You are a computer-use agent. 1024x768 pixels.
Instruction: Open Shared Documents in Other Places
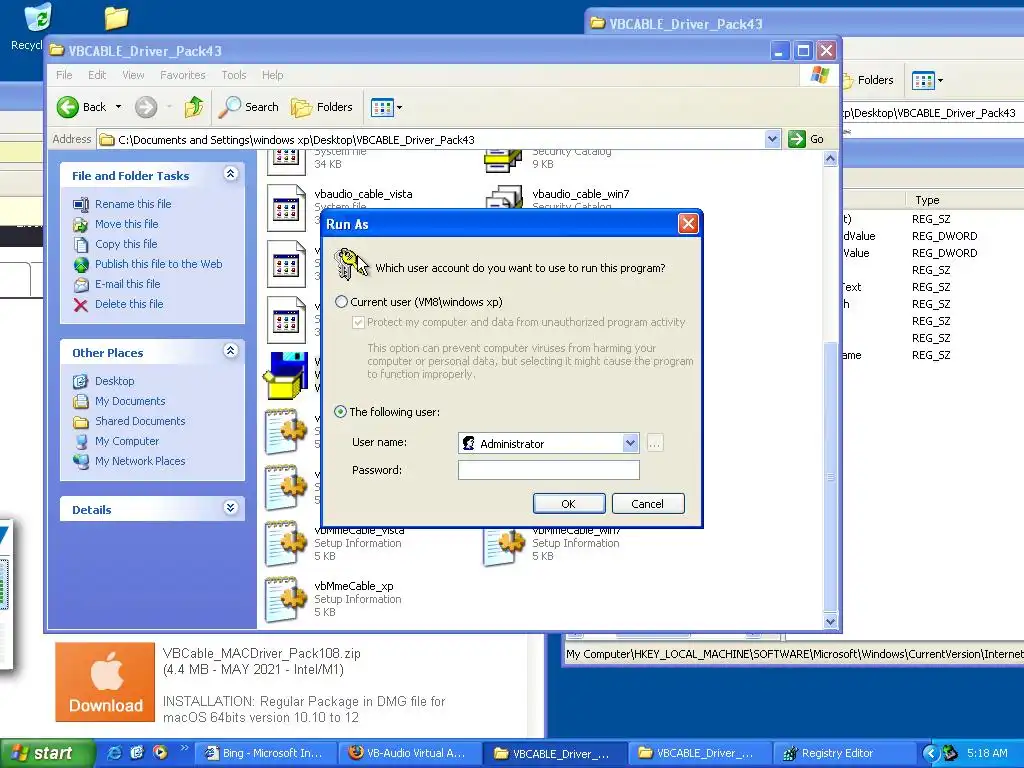(140, 421)
